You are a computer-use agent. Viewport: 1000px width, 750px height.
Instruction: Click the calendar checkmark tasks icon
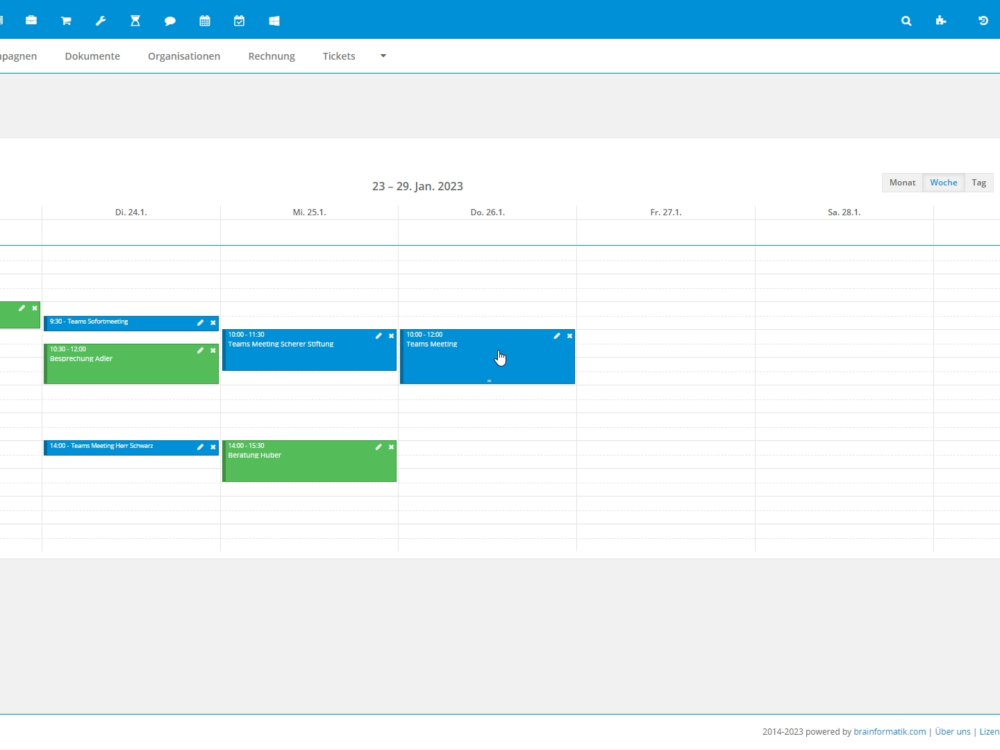(x=239, y=20)
